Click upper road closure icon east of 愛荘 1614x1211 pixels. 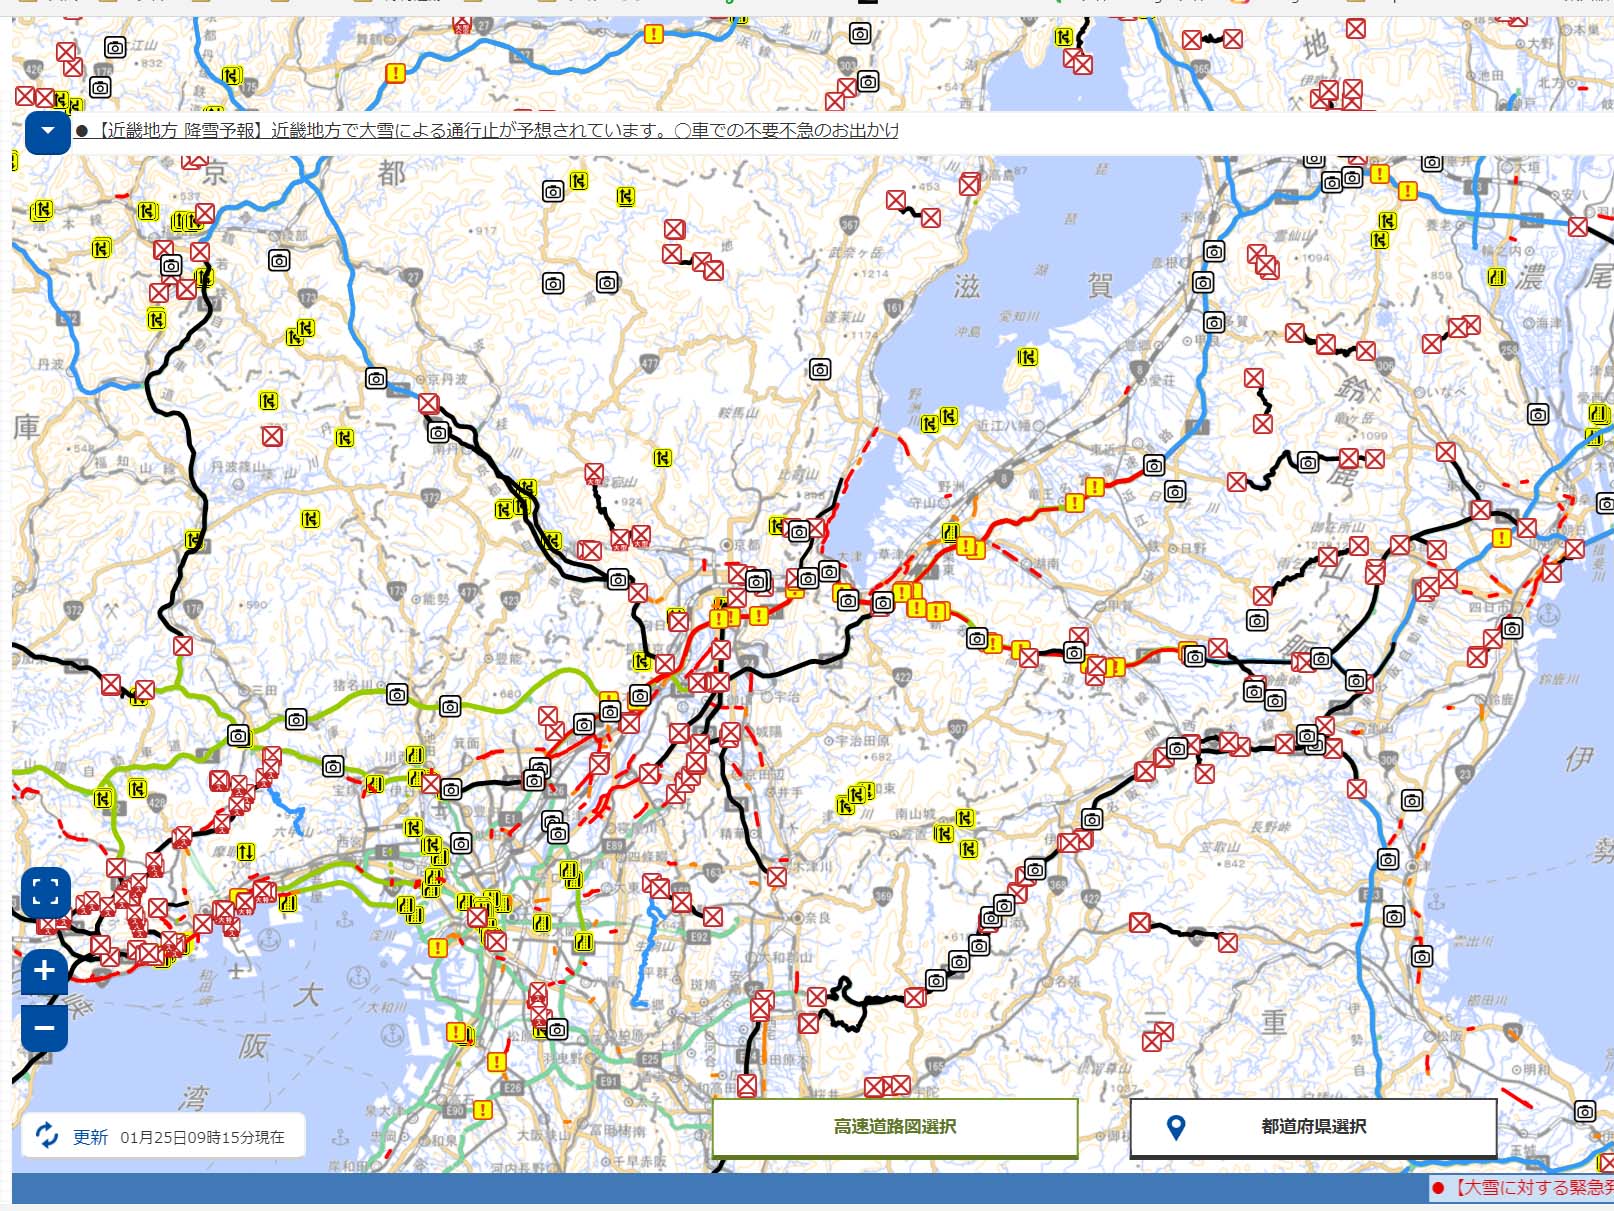coord(1254,378)
